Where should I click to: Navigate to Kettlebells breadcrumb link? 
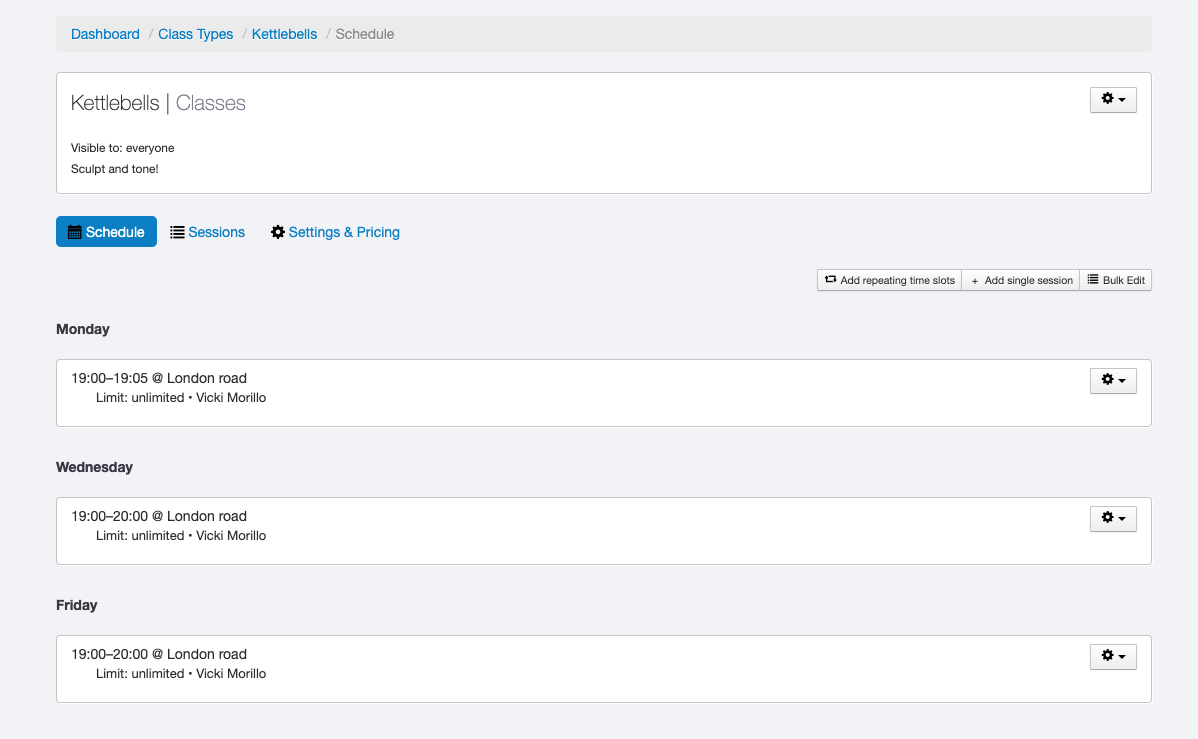point(284,34)
